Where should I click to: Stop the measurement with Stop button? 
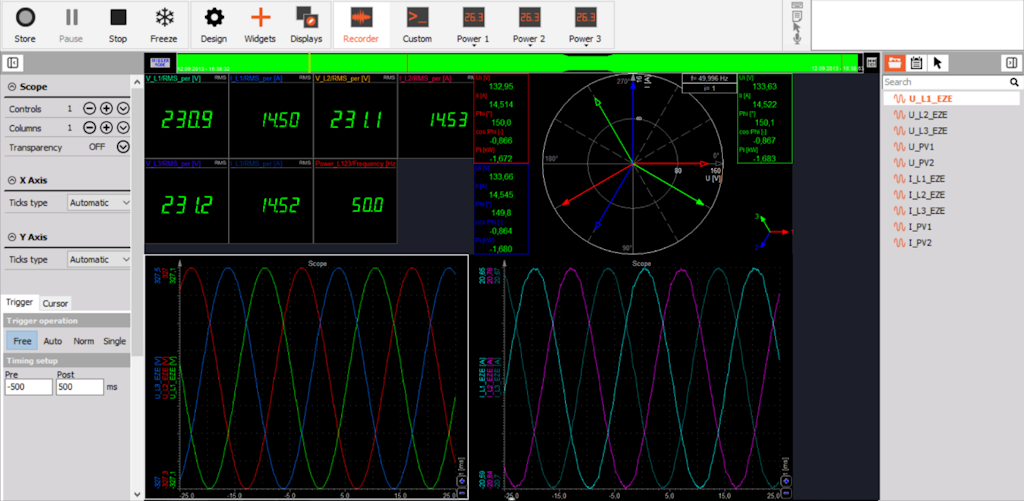click(x=118, y=25)
